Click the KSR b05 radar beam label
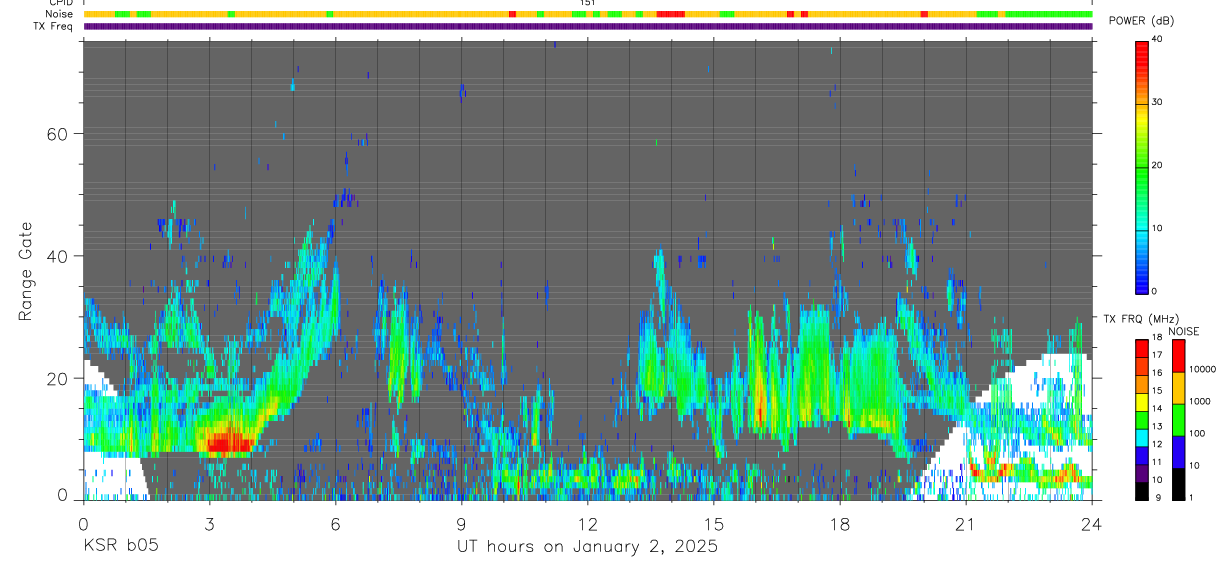The width and height of the screenshot is (1228, 567). tap(120, 546)
